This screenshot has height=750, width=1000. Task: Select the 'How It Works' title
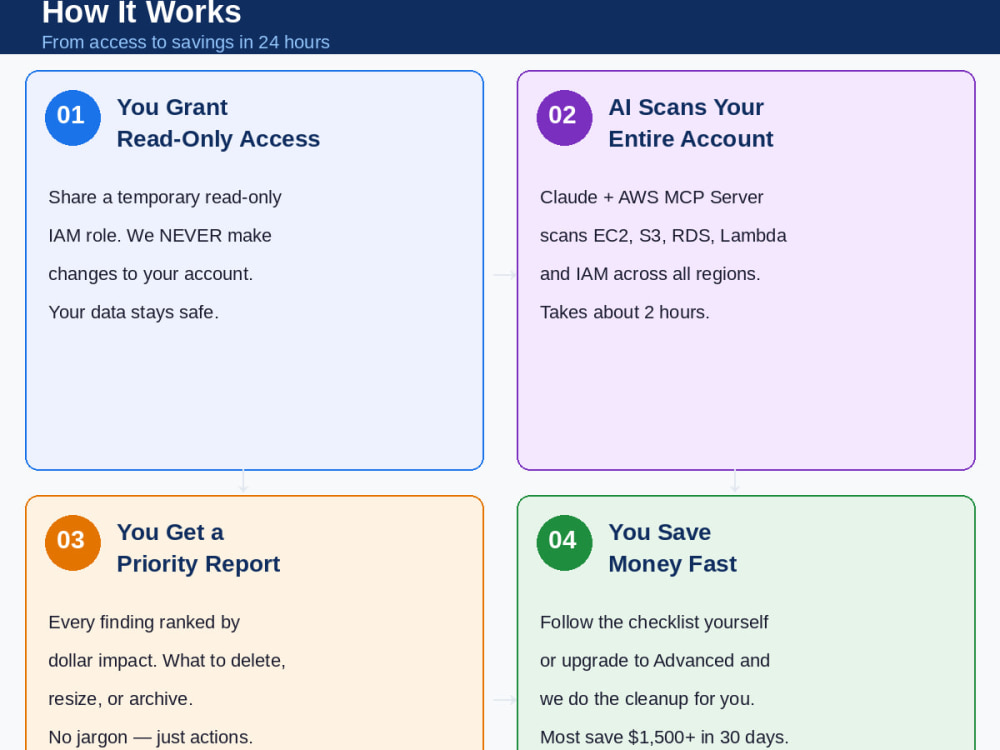pos(142,13)
